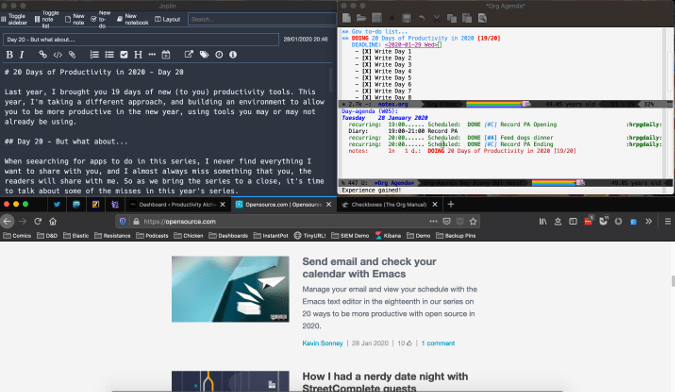Click Emacs copy toolbar icon
The image size is (675, 392).
pos(452,18)
